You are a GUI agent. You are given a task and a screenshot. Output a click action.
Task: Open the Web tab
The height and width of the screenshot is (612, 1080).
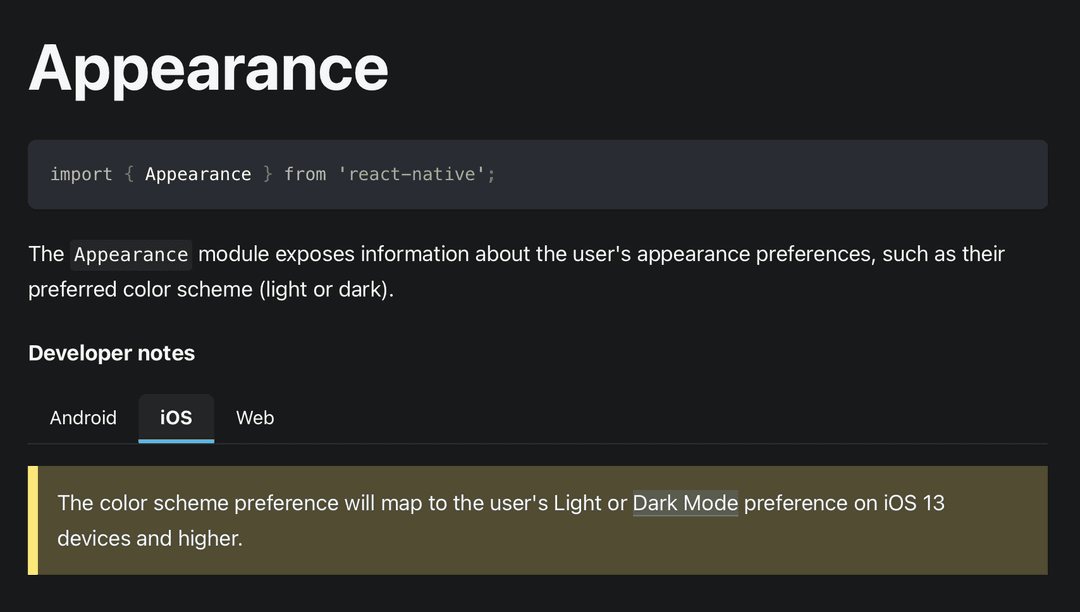255,418
